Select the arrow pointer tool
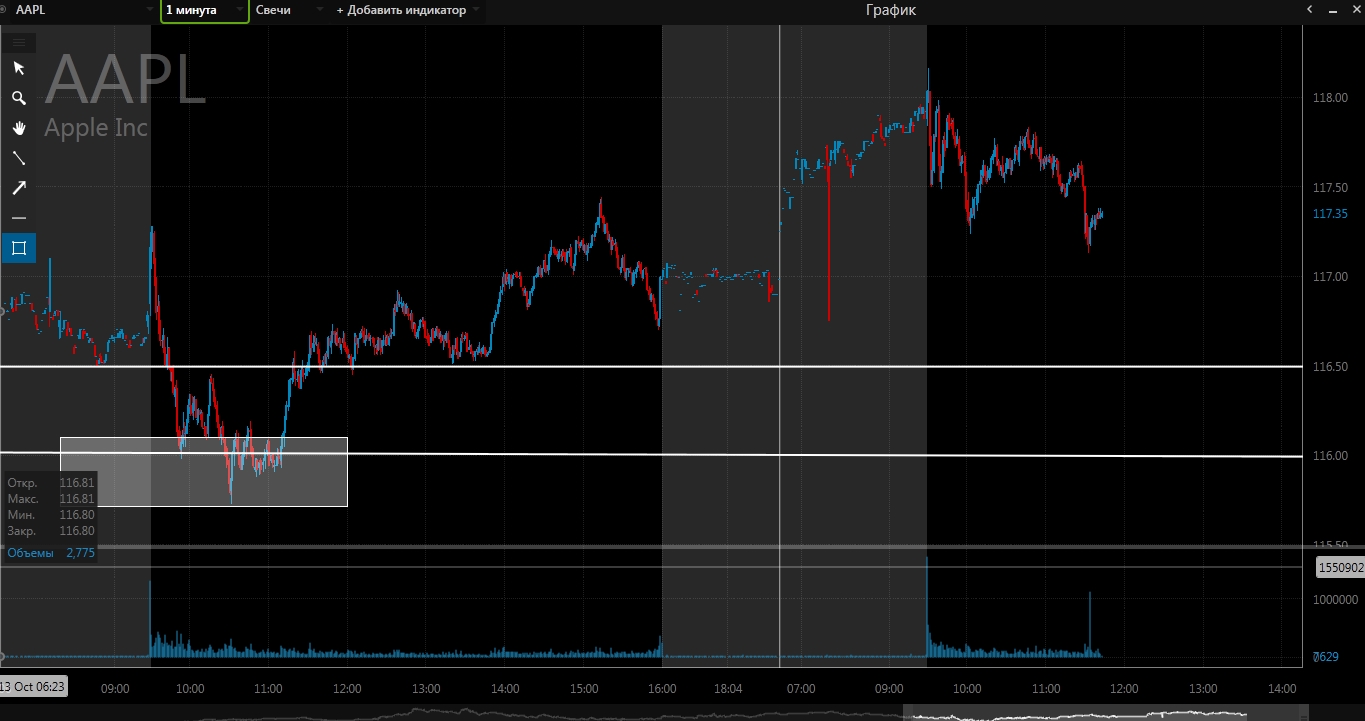Image resolution: width=1365 pixels, height=721 pixels. [x=18, y=68]
